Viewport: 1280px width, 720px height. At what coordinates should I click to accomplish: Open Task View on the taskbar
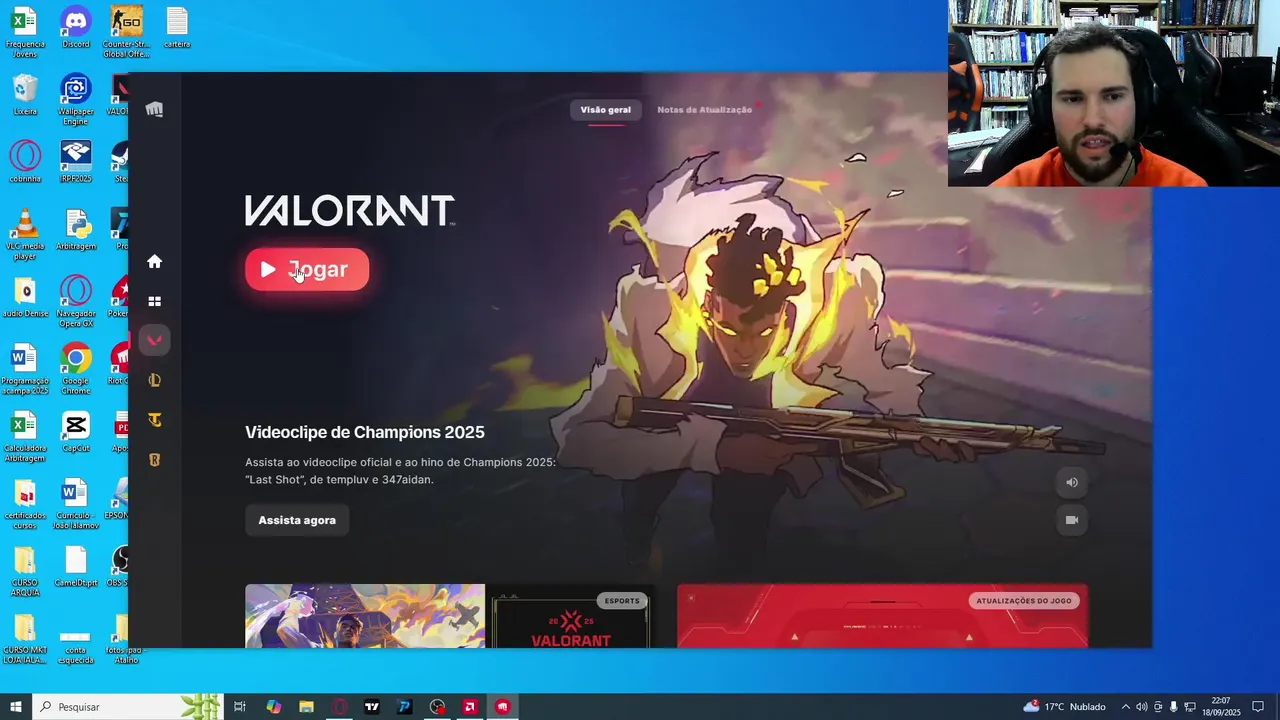point(240,707)
